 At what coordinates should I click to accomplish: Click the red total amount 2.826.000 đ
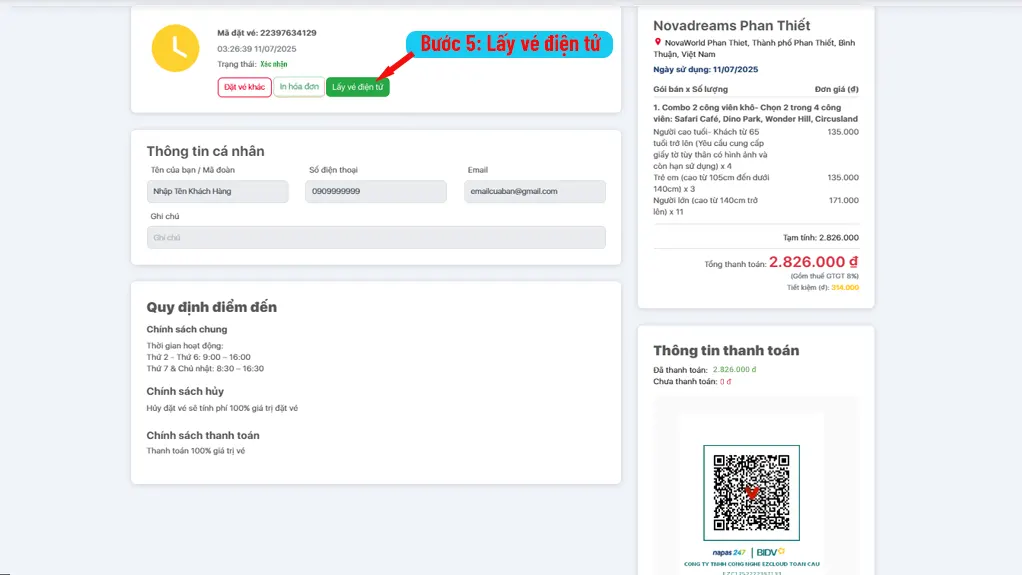coord(813,262)
